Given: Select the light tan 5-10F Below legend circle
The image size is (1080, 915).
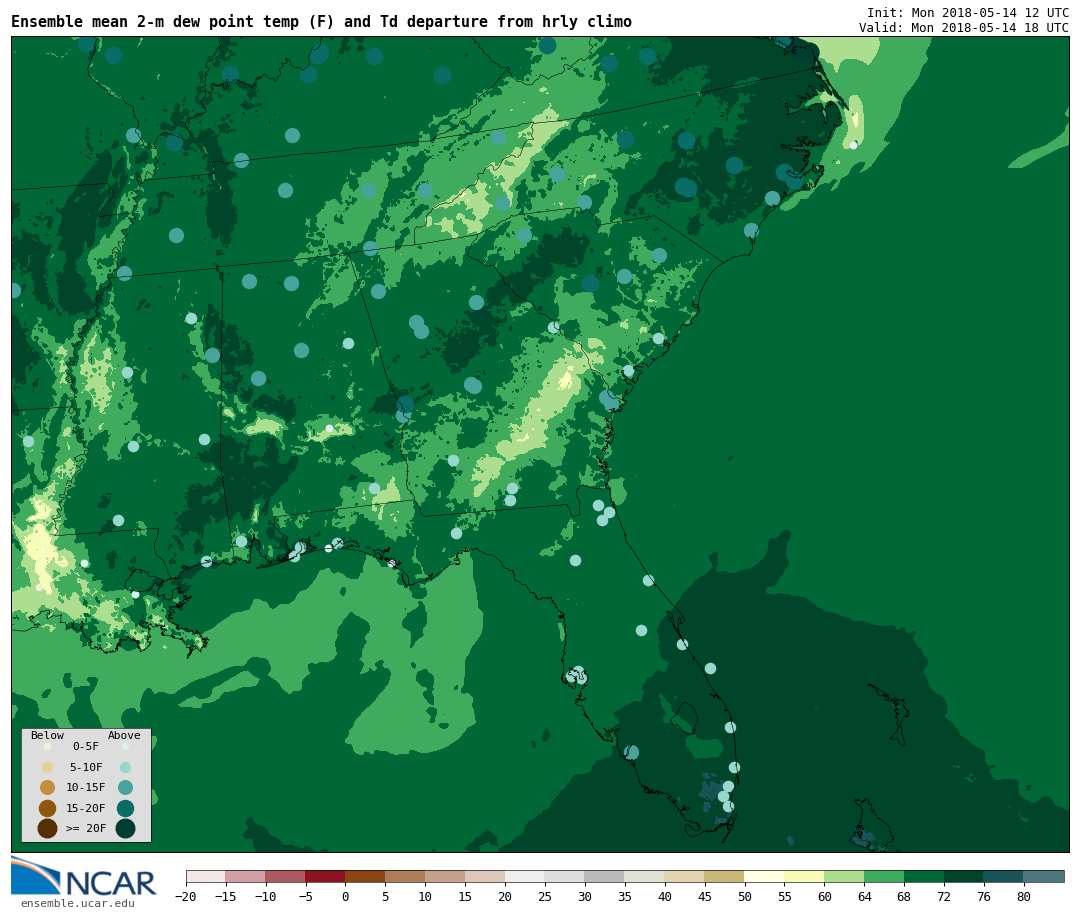Looking at the screenshot, I should point(47,767).
